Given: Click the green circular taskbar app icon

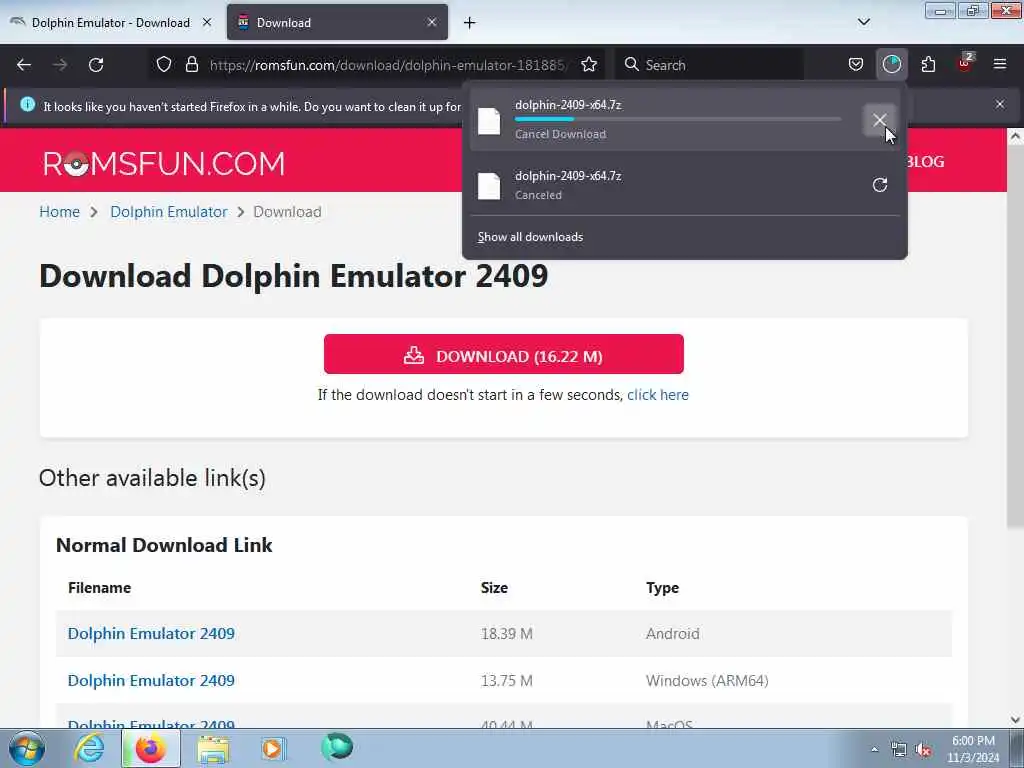Looking at the screenshot, I should tap(337, 747).
